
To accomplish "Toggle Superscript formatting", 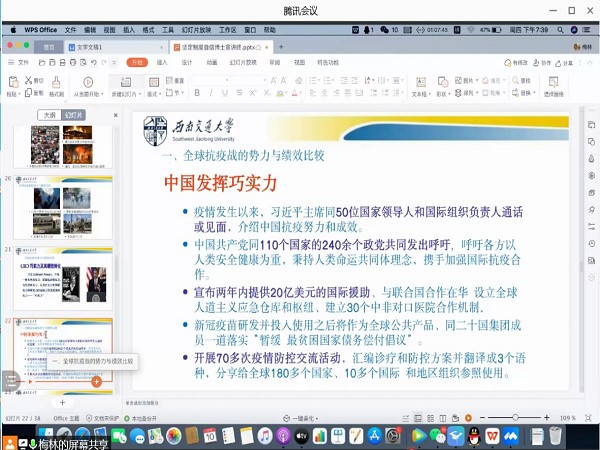I will [253, 93].
